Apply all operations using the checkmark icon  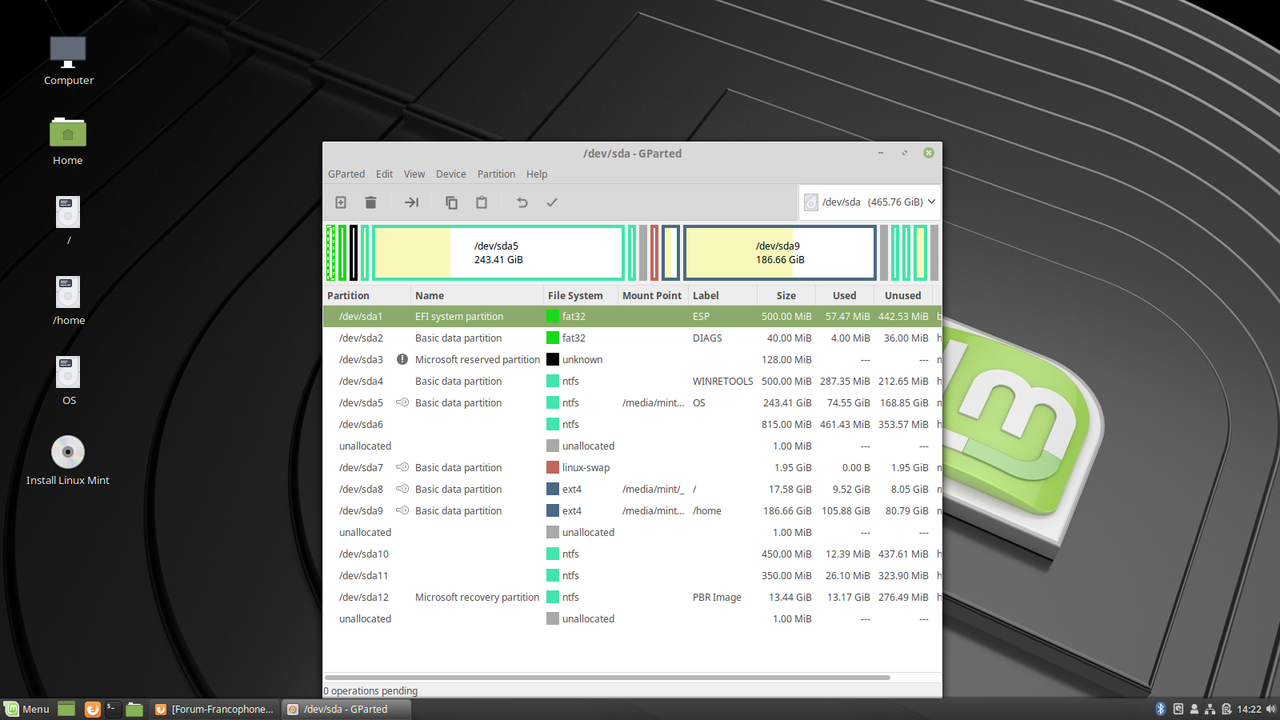click(x=552, y=202)
